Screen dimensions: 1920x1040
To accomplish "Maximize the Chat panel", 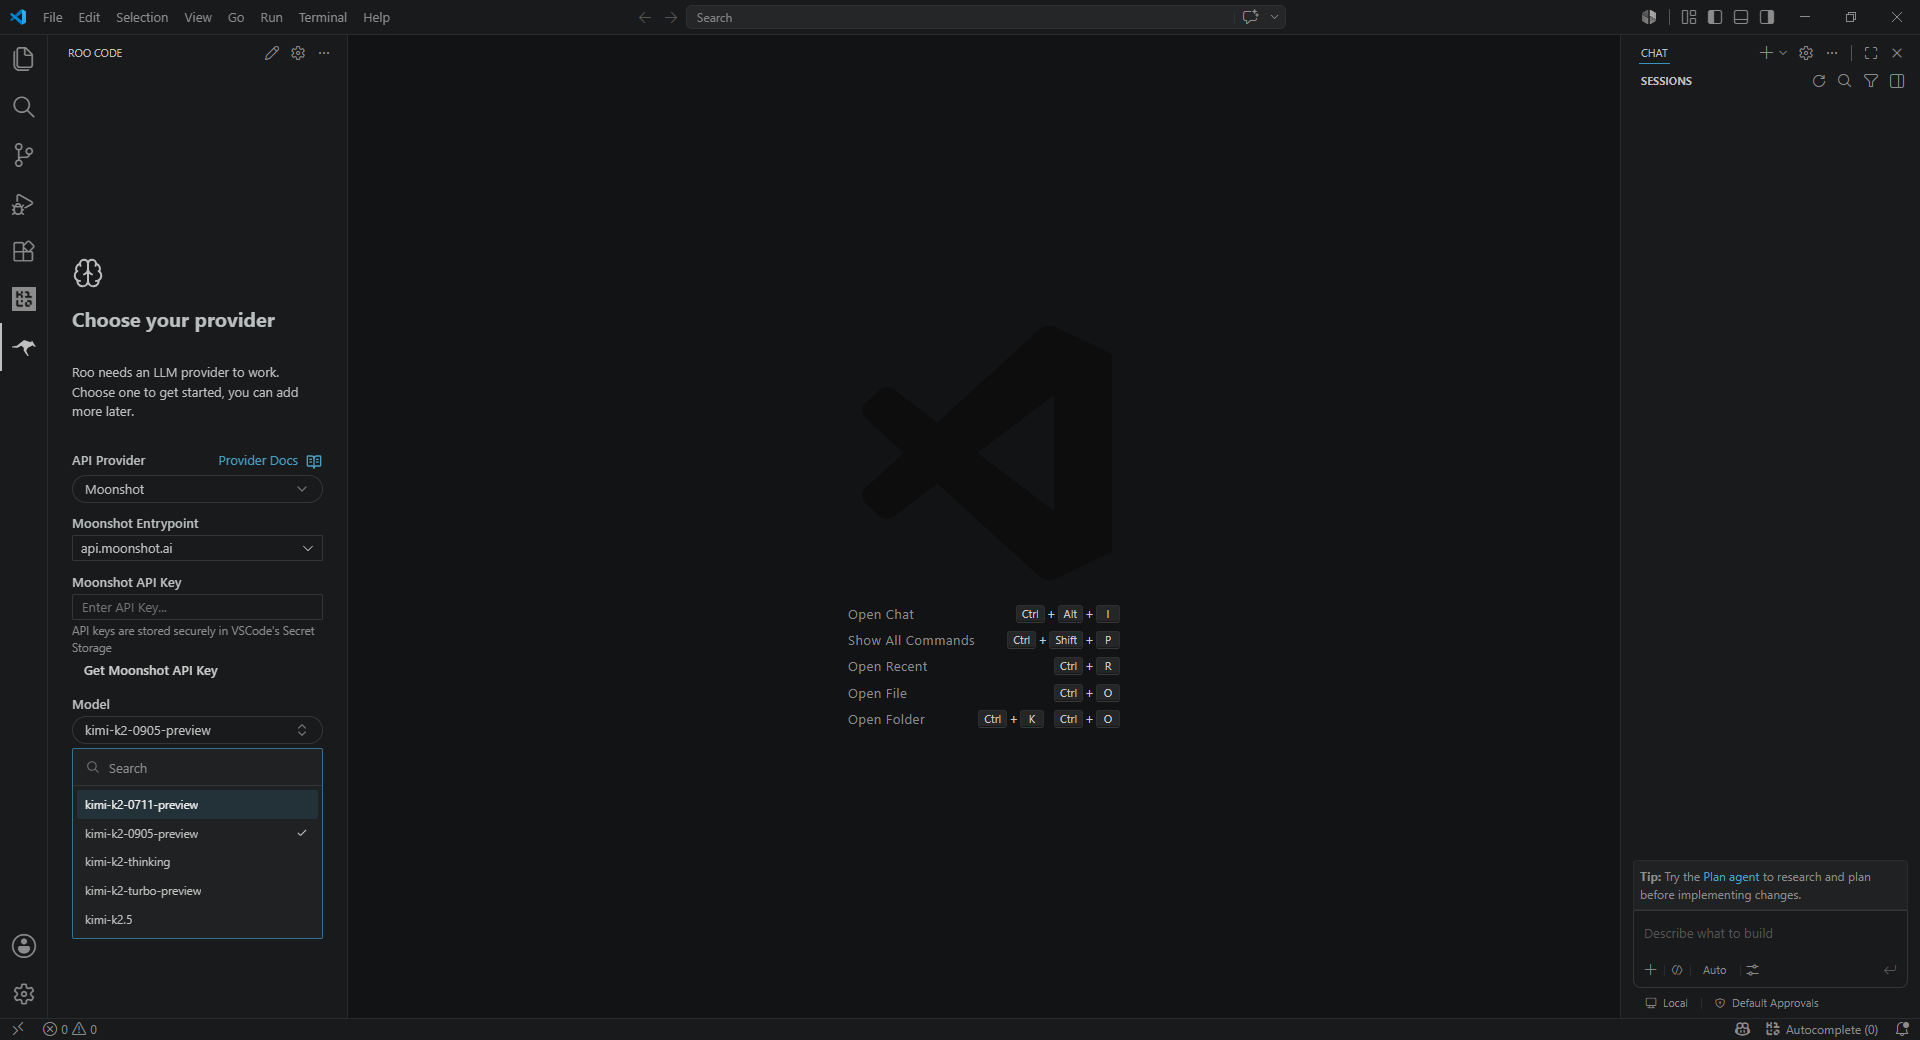I will click(x=1871, y=53).
